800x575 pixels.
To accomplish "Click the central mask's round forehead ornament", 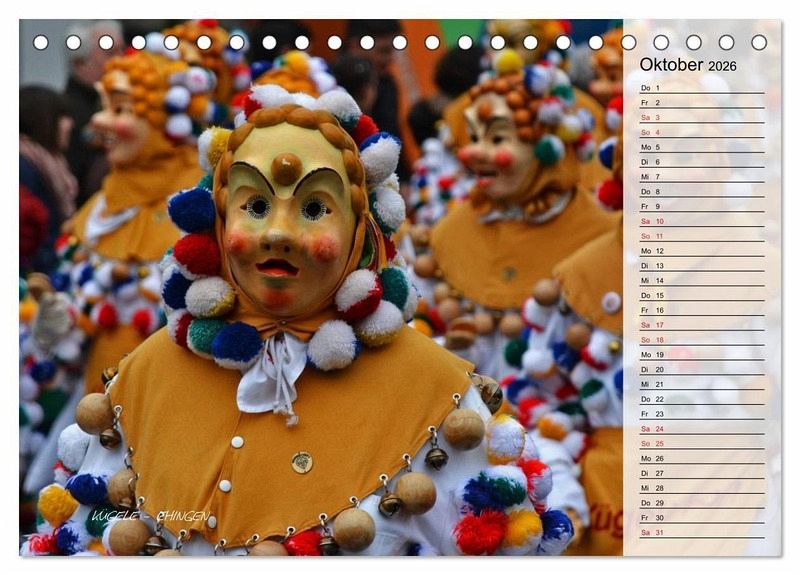I will 286,168.
